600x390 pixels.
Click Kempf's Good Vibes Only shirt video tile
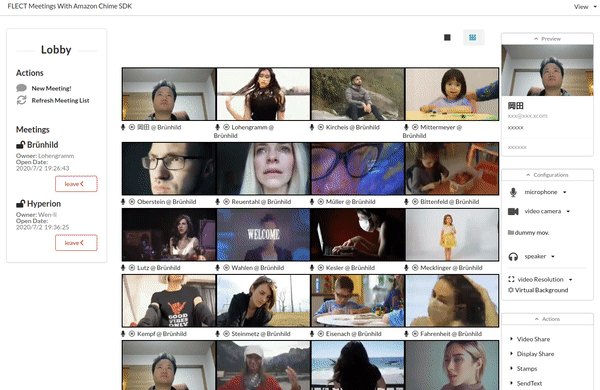pos(169,301)
